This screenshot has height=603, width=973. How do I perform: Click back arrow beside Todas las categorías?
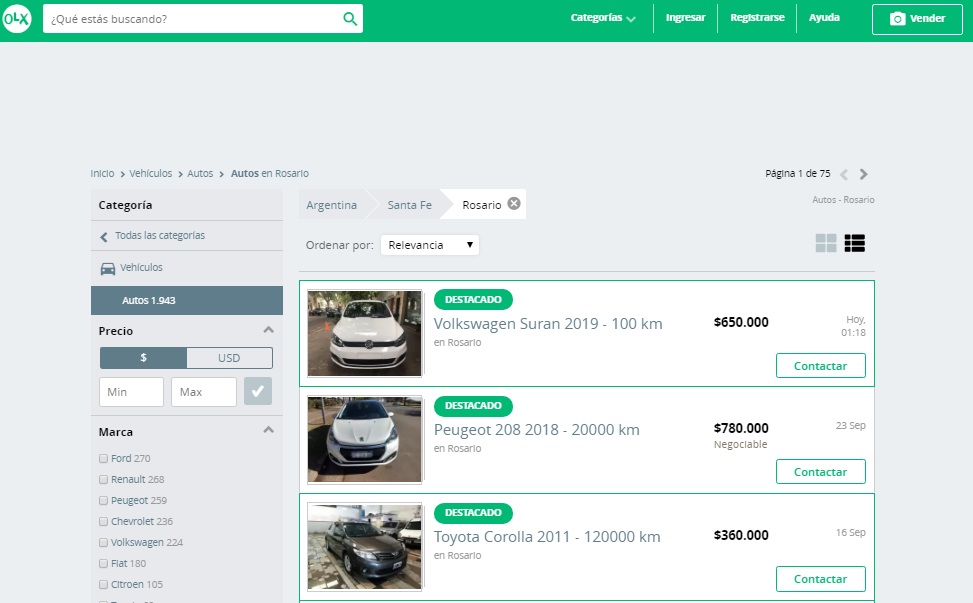[104, 236]
